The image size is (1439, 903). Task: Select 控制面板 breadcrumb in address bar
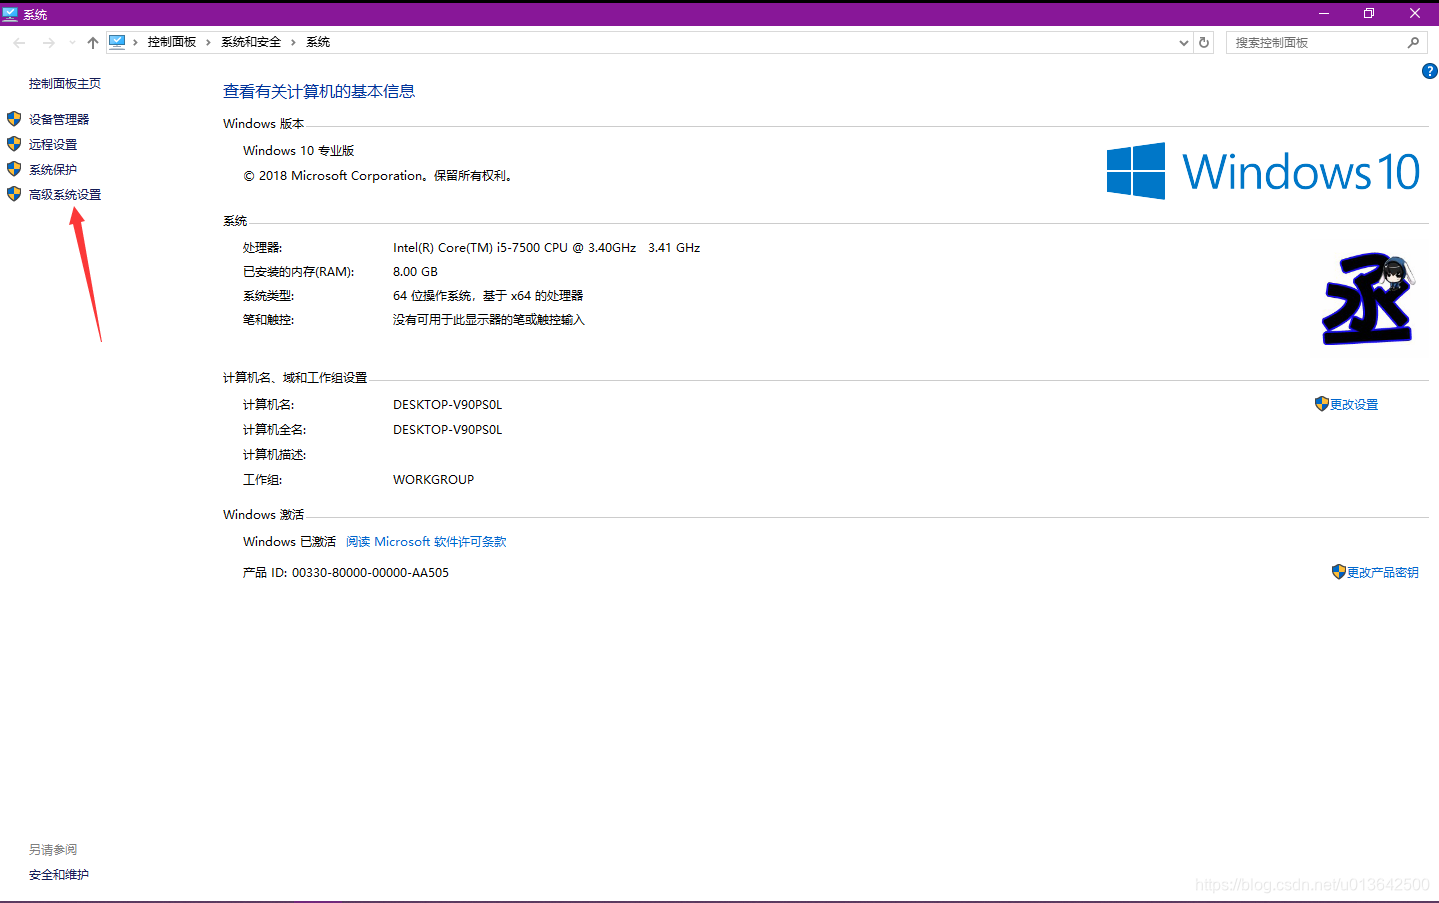pyautogui.click(x=172, y=42)
